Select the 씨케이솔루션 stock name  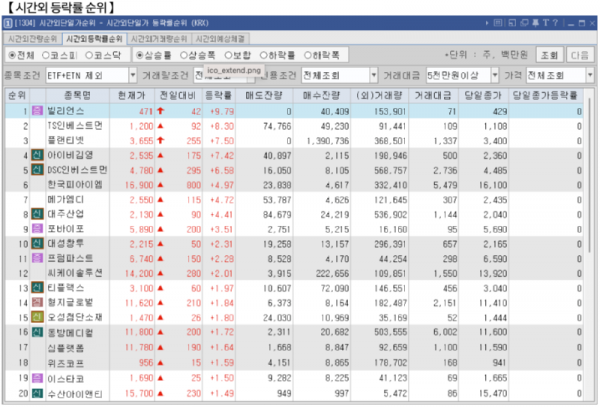coord(75,273)
